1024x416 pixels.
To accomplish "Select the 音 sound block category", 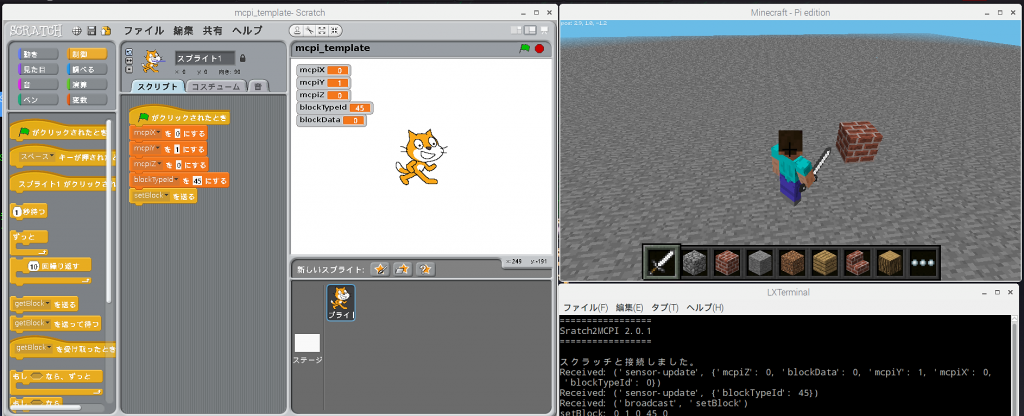I will tap(39, 84).
